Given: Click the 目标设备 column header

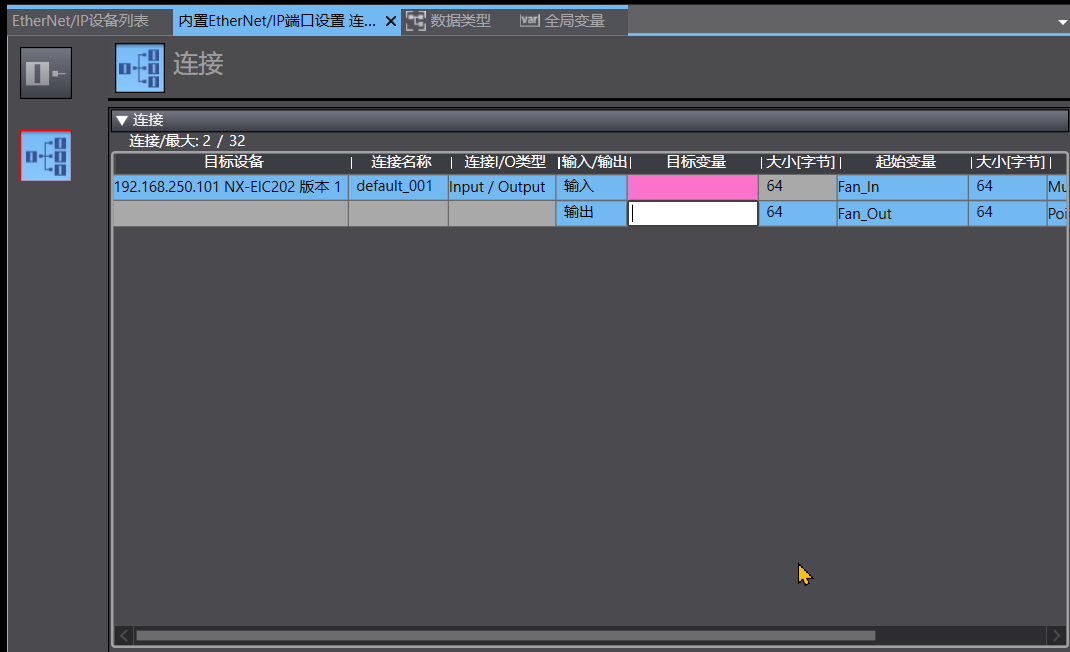Looking at the screenshot, I should [233, 162].
